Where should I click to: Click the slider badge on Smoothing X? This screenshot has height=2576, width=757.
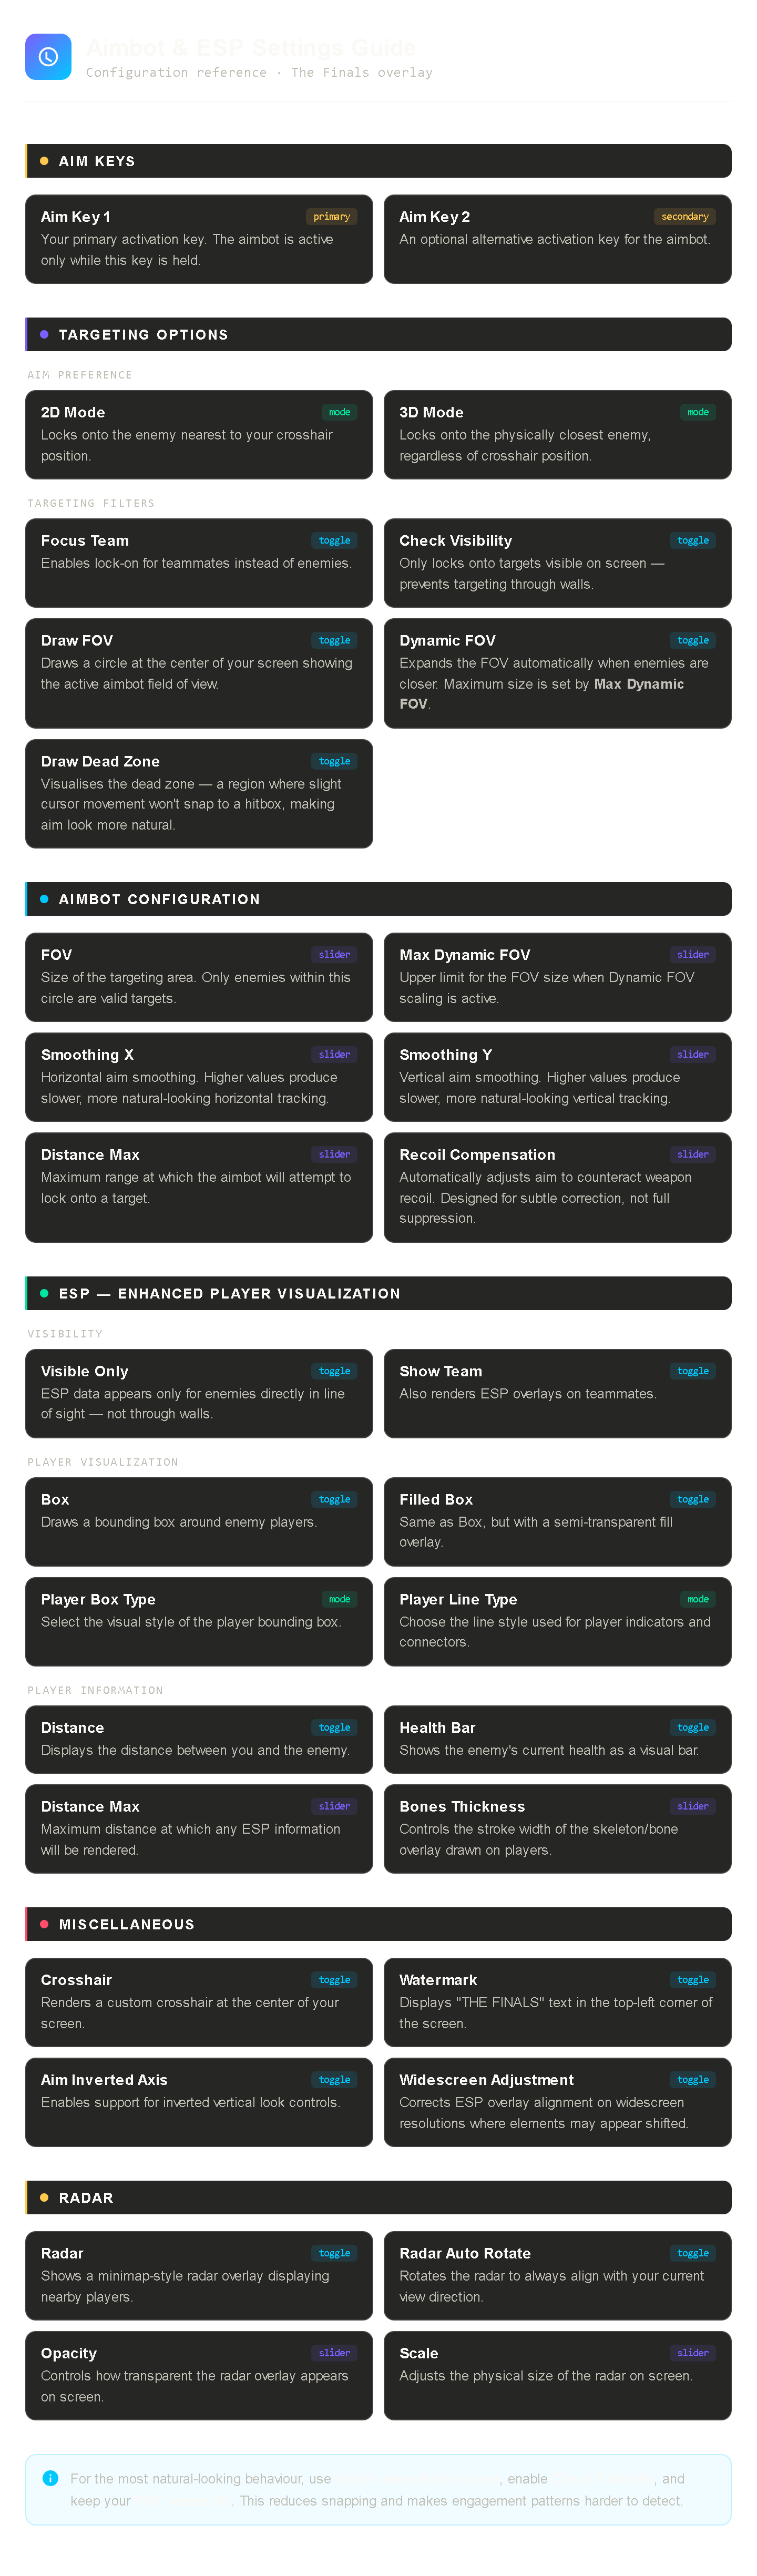click(334, 1054)
